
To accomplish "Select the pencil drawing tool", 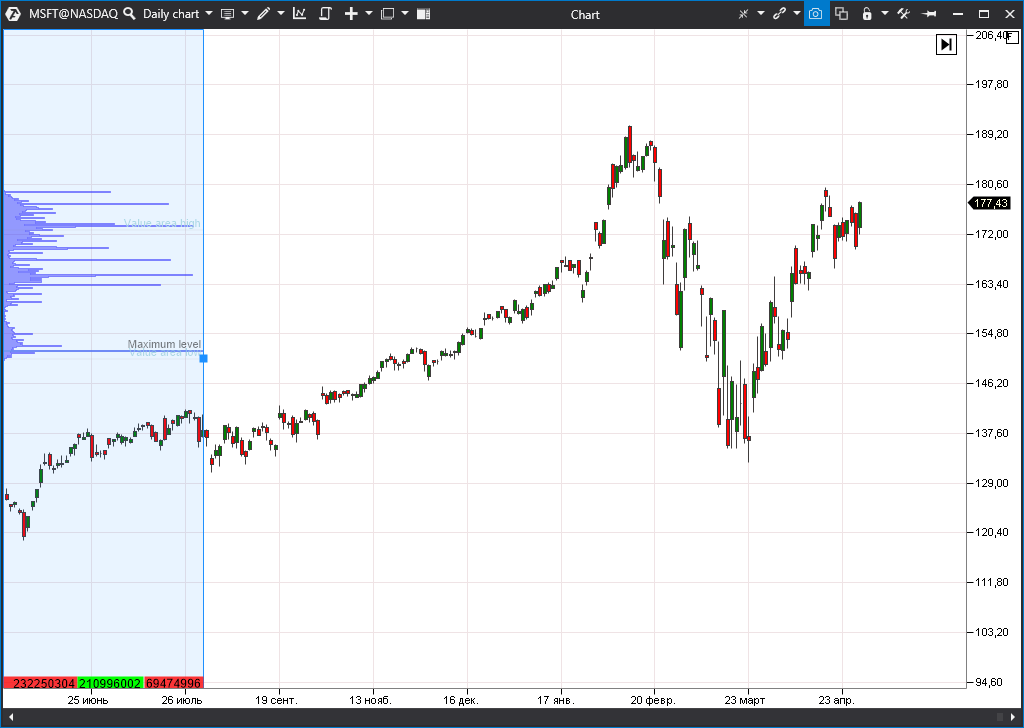I will 263,14.
